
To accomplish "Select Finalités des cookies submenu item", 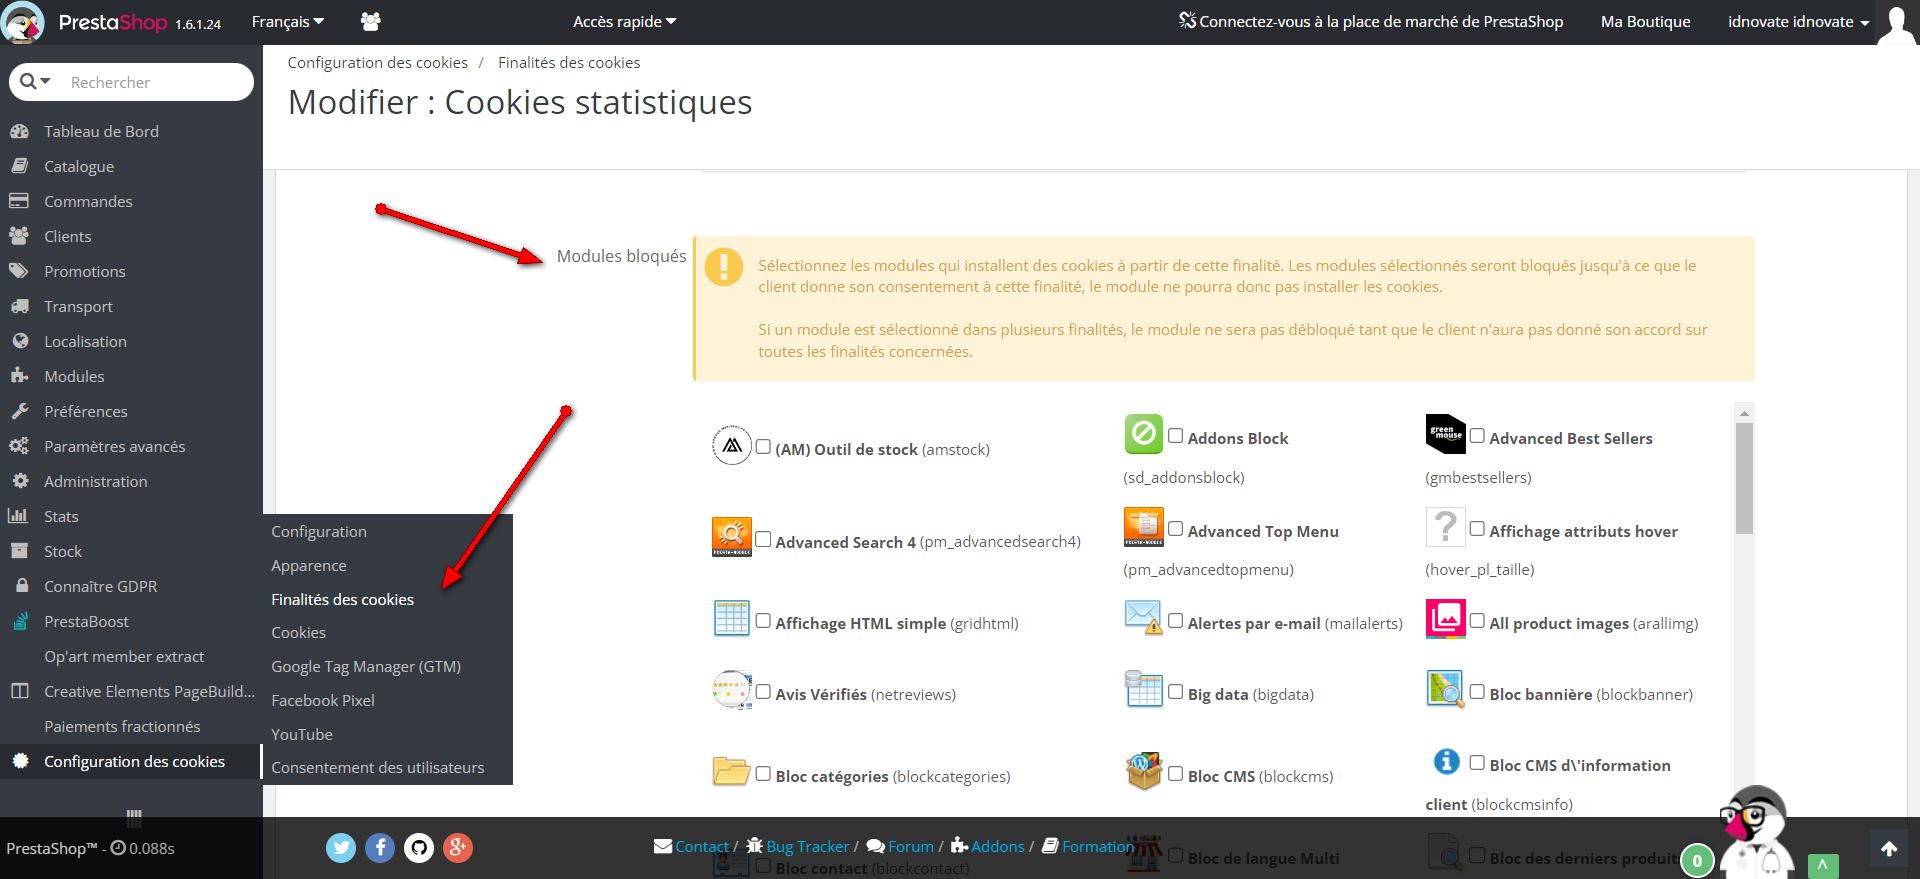I will coord(342,599).
